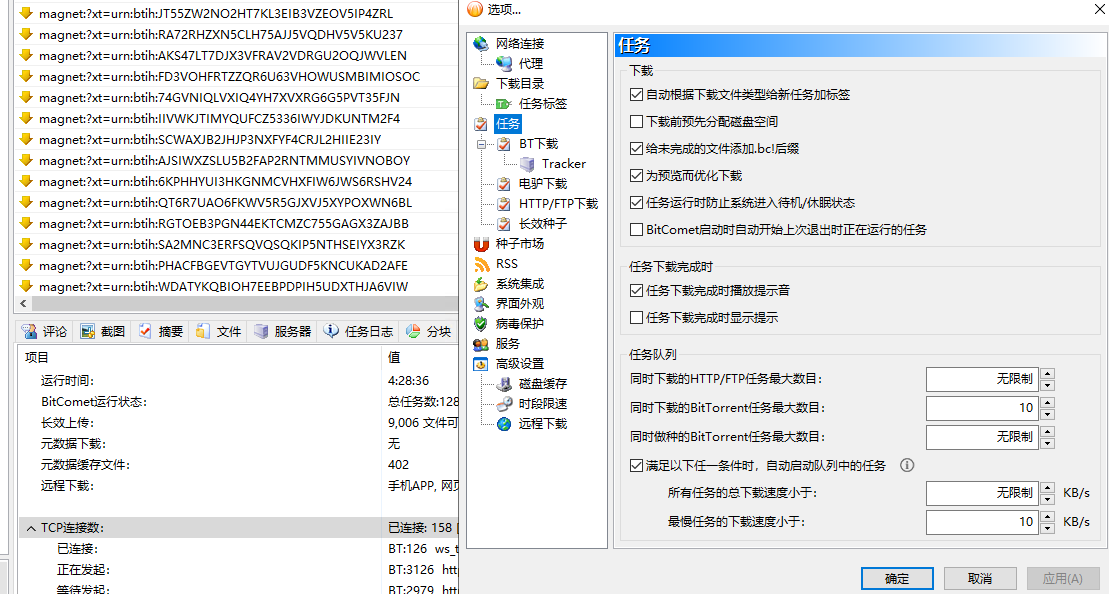
Task: Open the 文件 tab
Action: [x=219, y=331]
